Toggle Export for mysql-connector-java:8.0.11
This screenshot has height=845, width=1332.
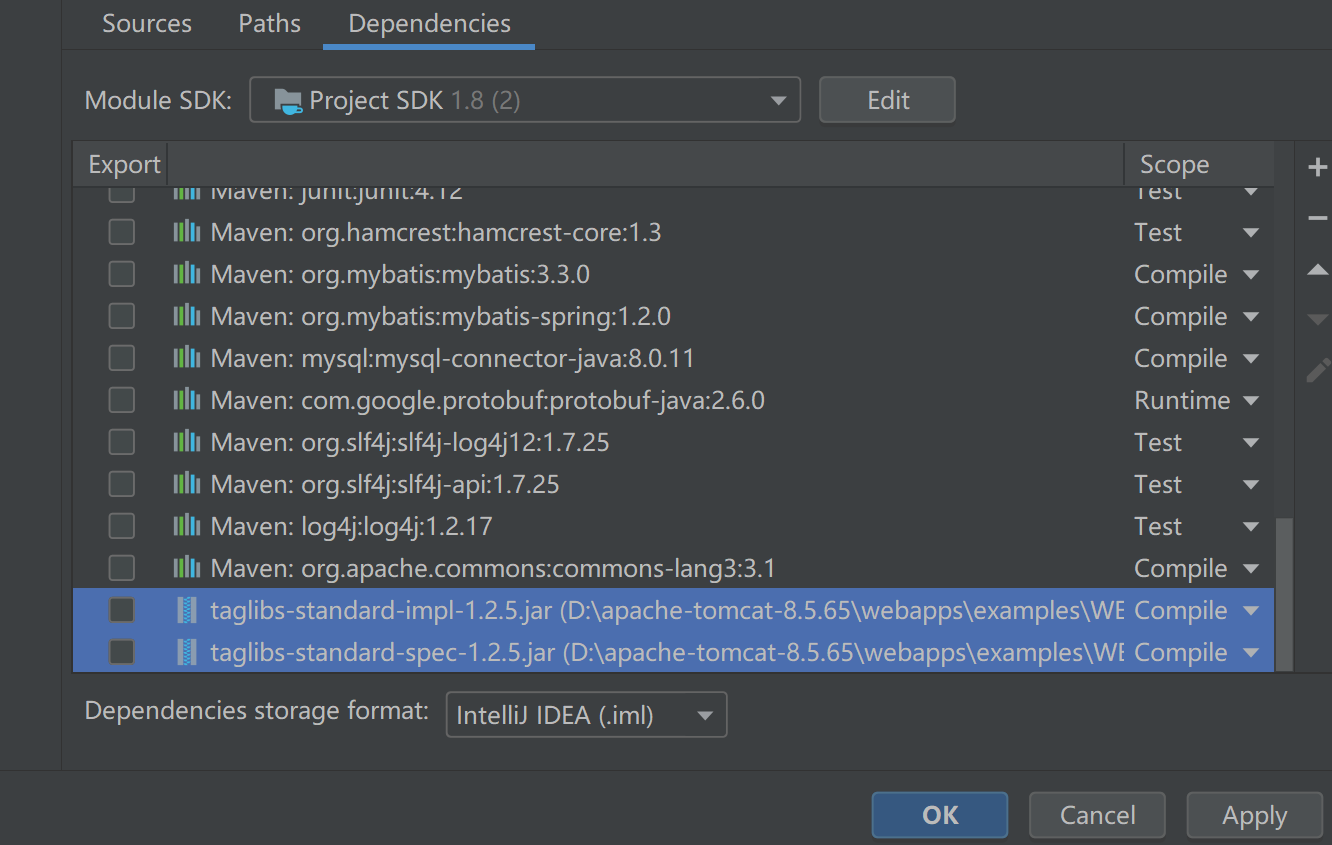tap(121, 358)
